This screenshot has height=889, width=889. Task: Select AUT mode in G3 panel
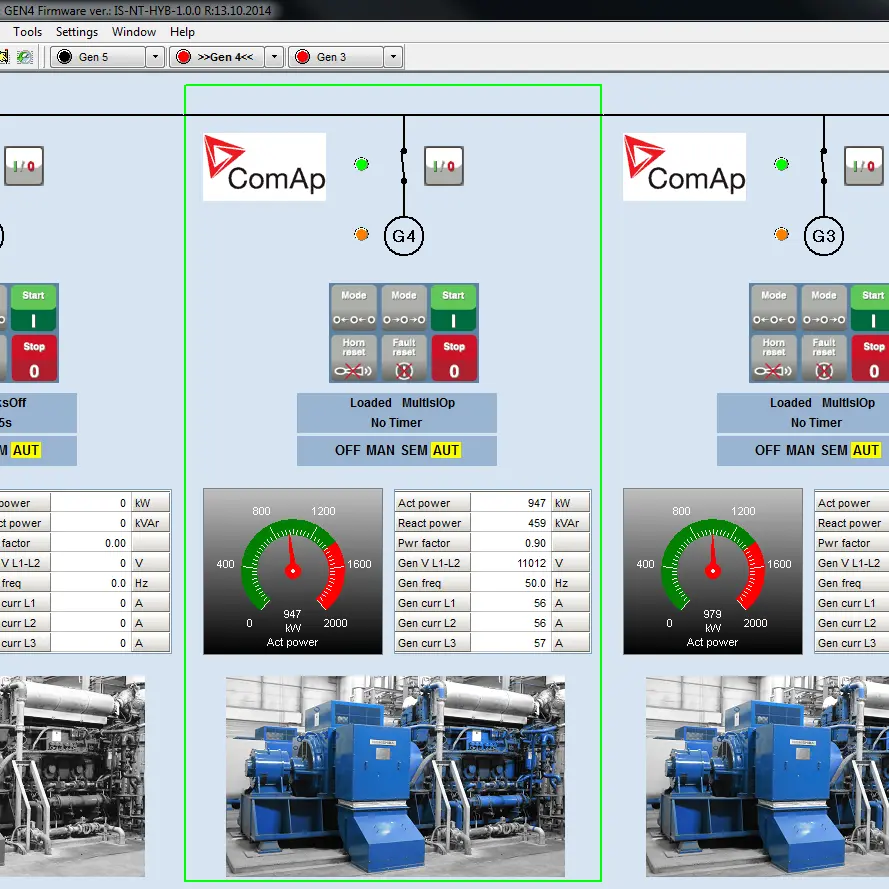866,450
